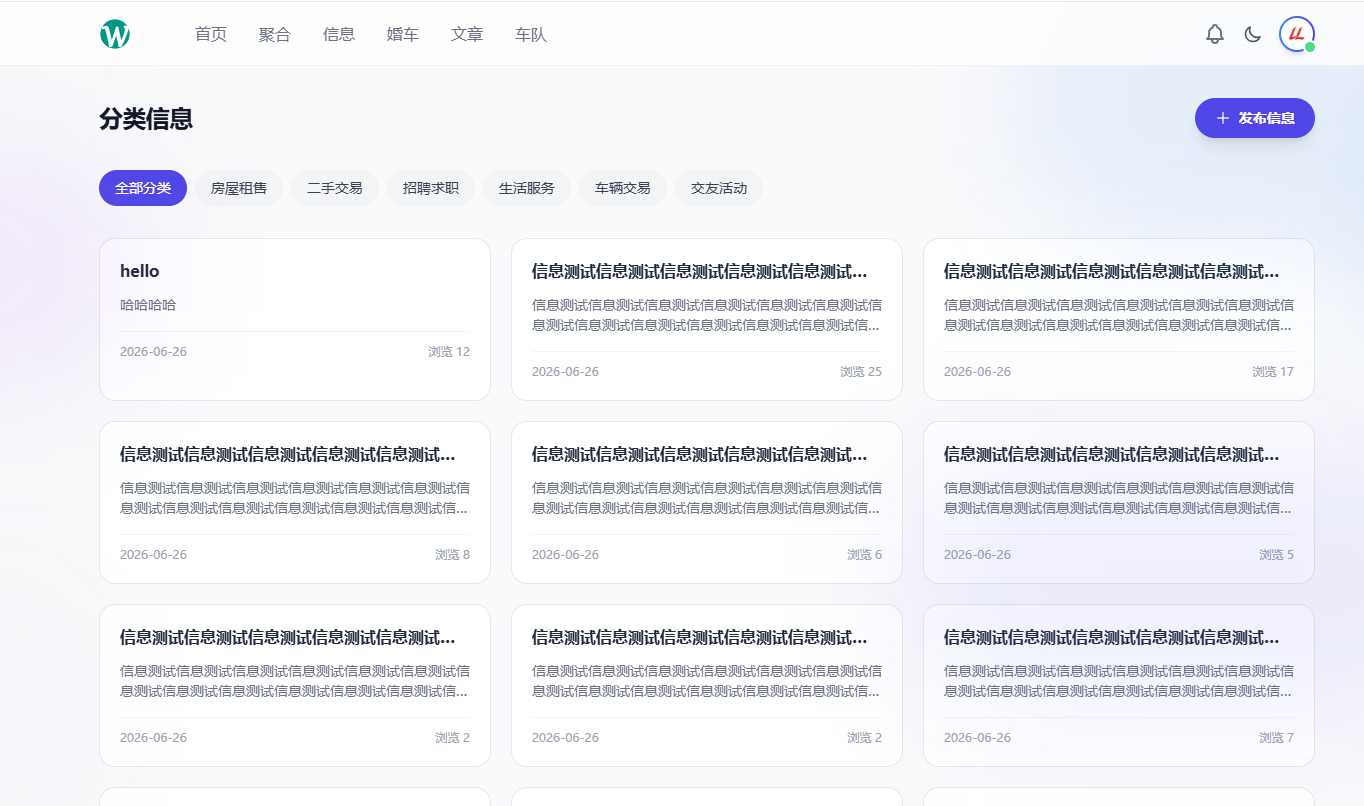Open the 信息 nav item
This screenshot has width=1364, height=806.
point(339,34)
